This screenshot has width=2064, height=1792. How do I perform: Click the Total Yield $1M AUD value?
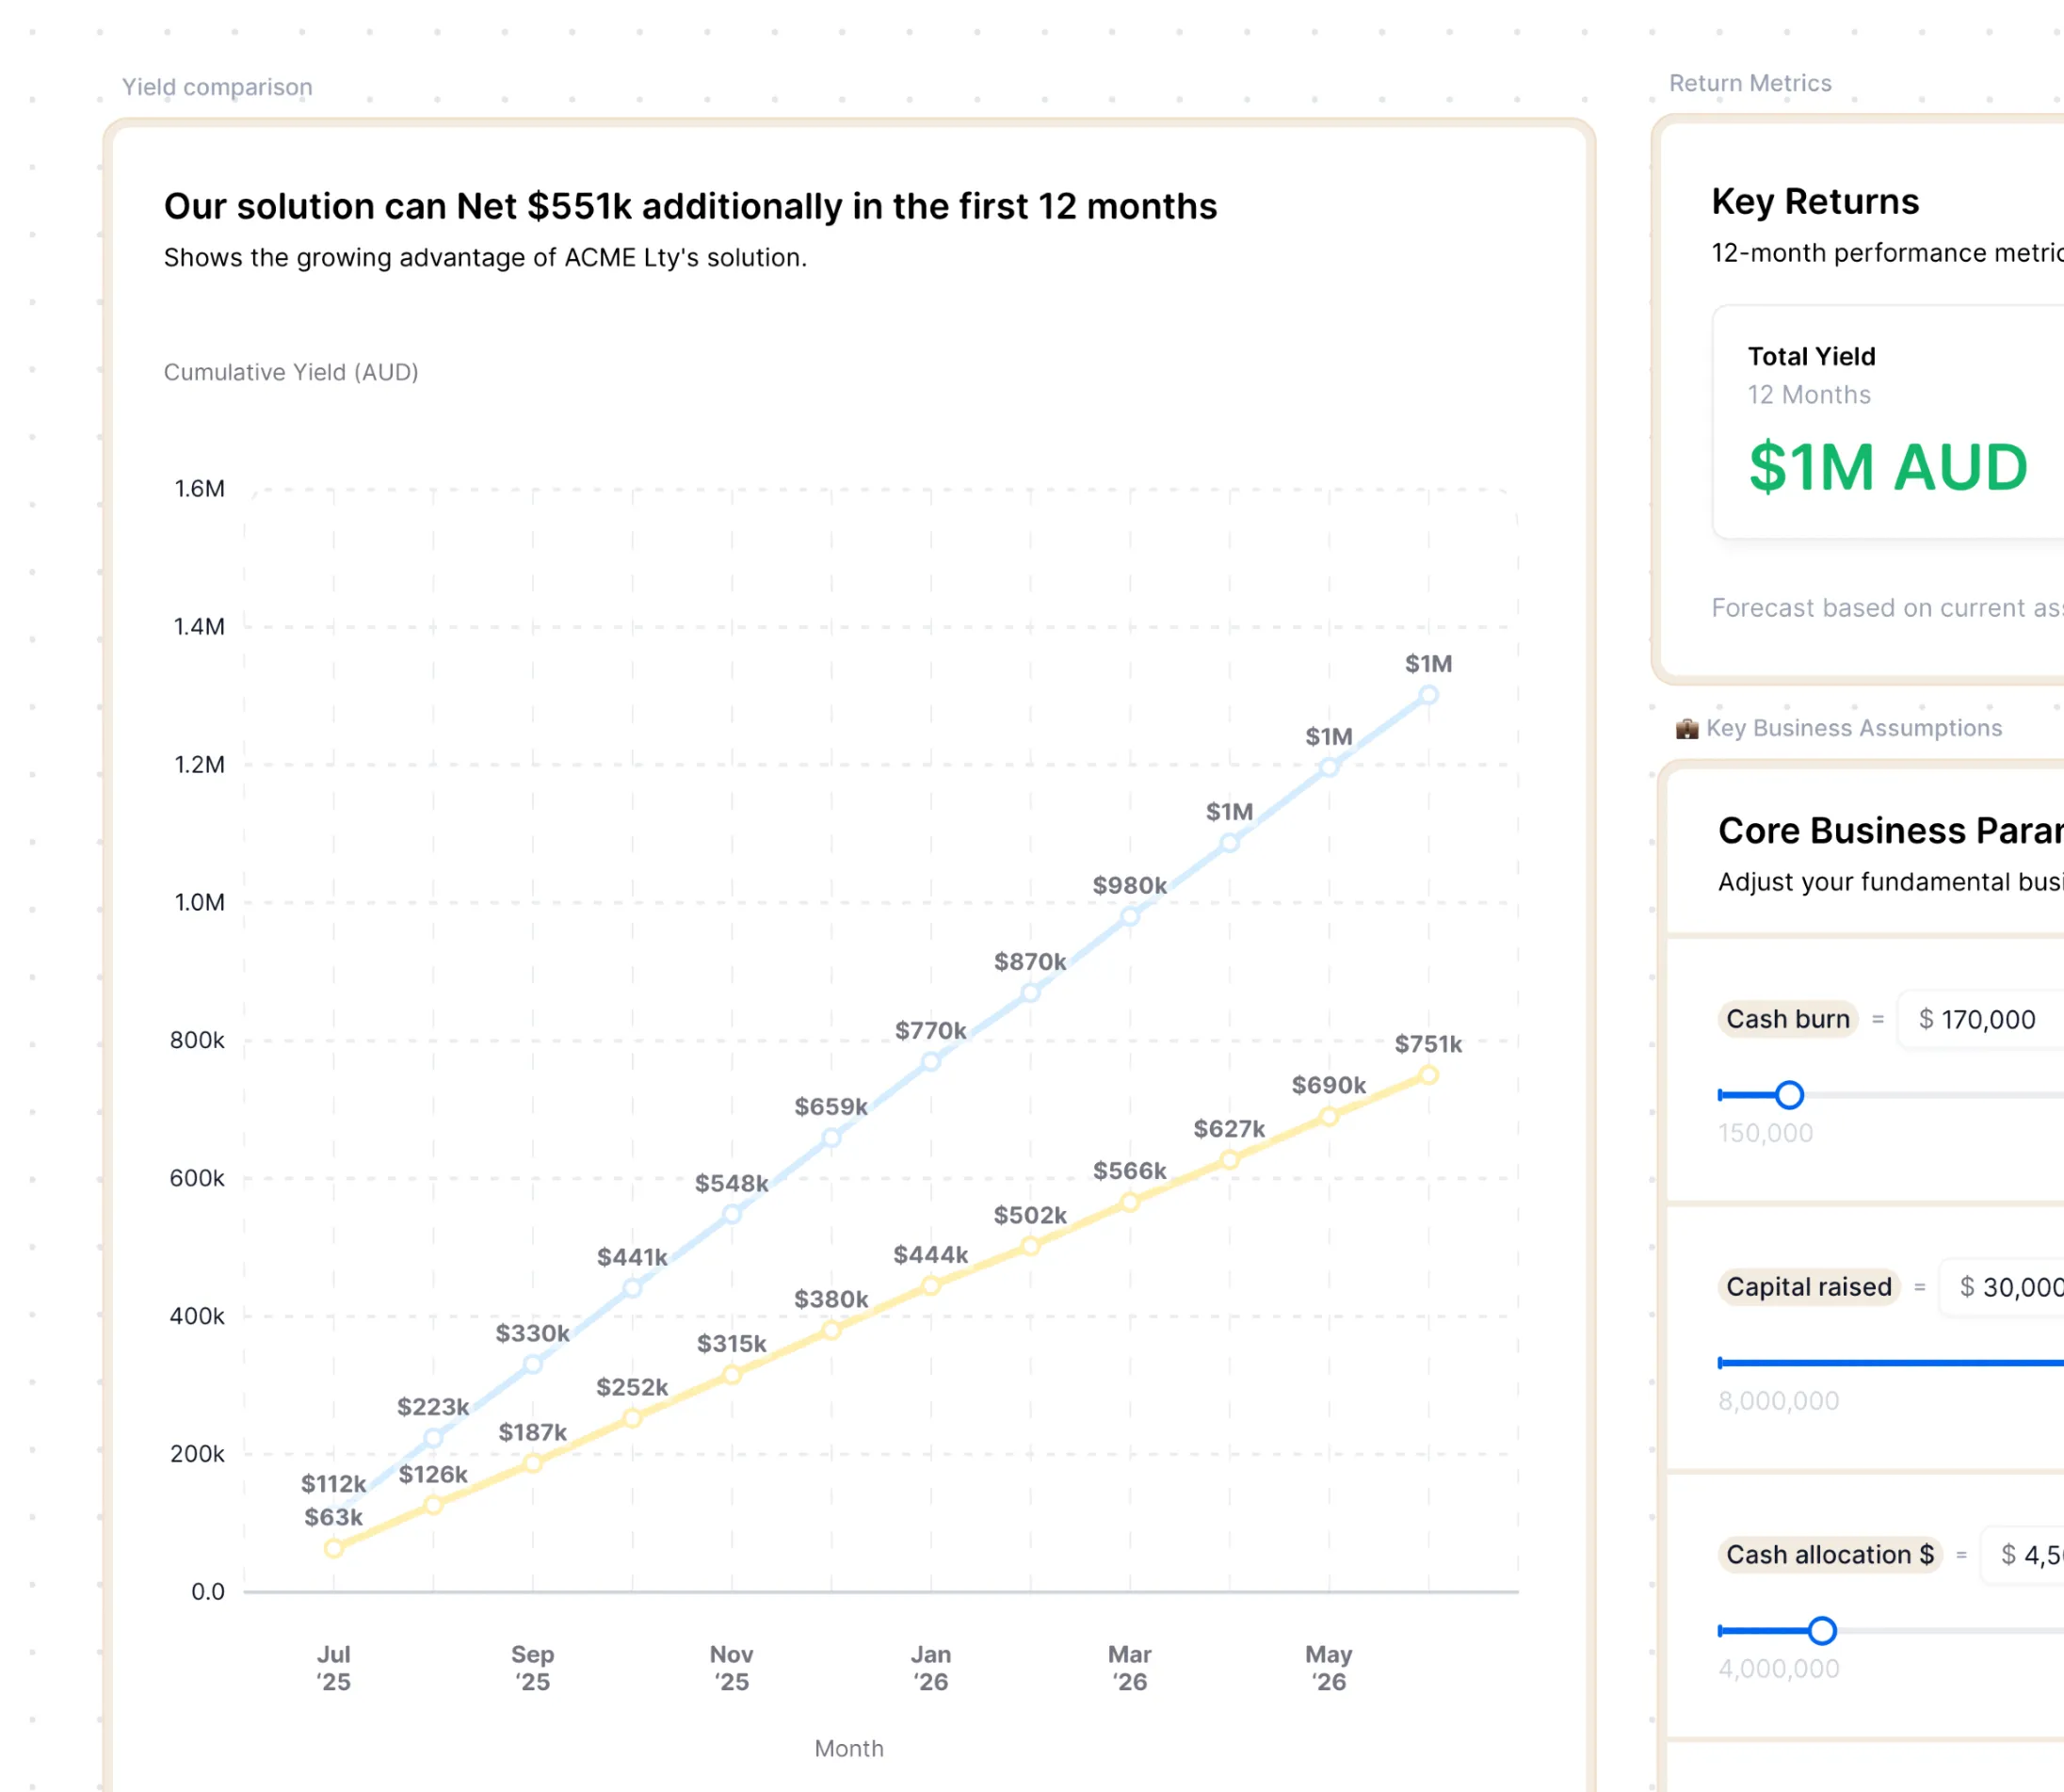(1888, 467)
